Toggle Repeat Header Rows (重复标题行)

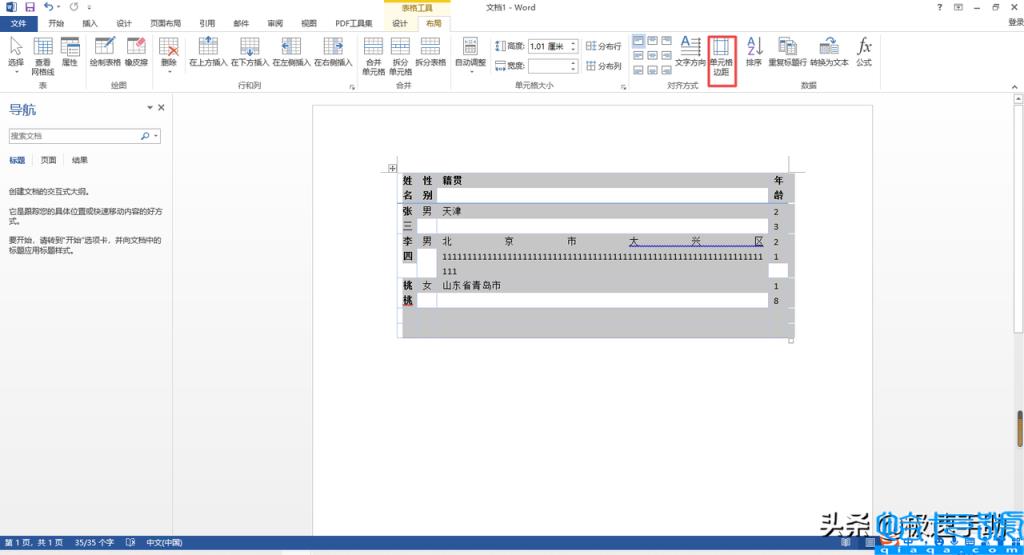point(788,53)
